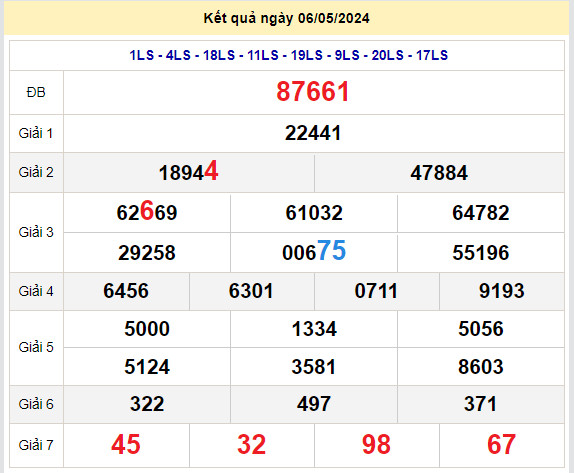Click the red Giải 7 number 45
Image resolution: width=574 pixels, height=473 pixels.
126,444
